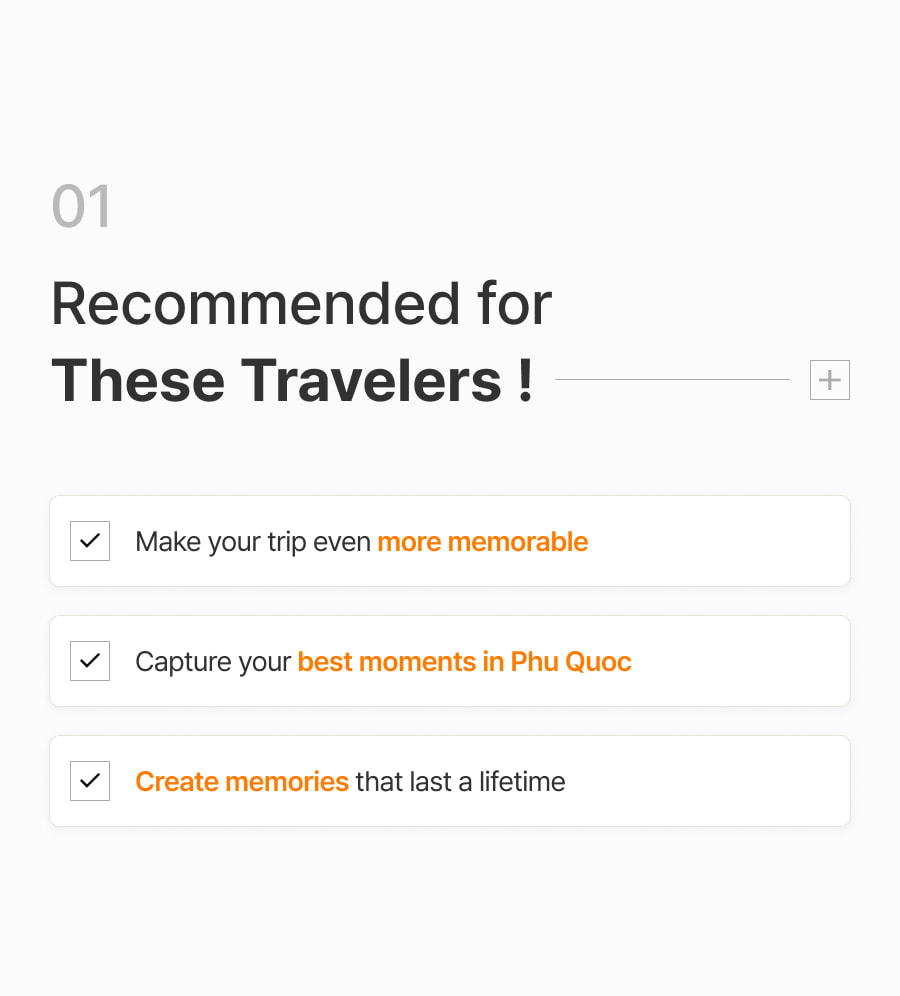Viewport: 900px width, 996px height.
Task: Click the plus icon beside the heading
Action: pyautogui.click(x=829, y=380)
